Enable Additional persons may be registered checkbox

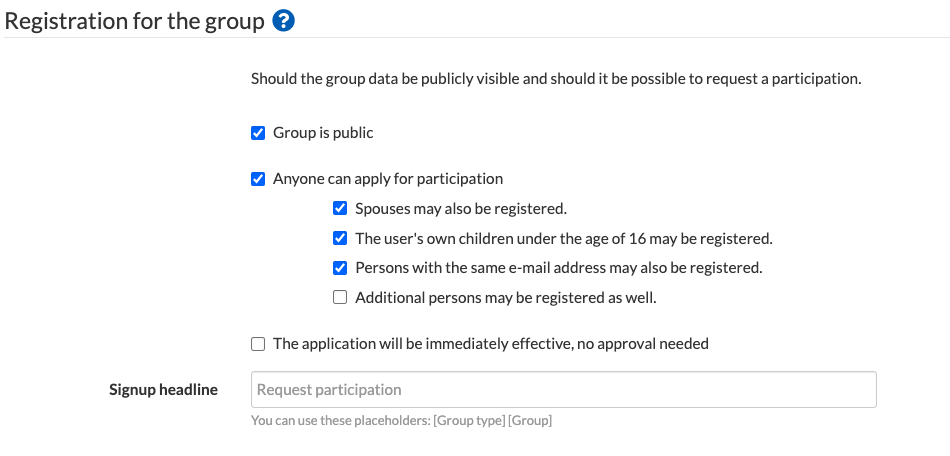click(340, 297)
